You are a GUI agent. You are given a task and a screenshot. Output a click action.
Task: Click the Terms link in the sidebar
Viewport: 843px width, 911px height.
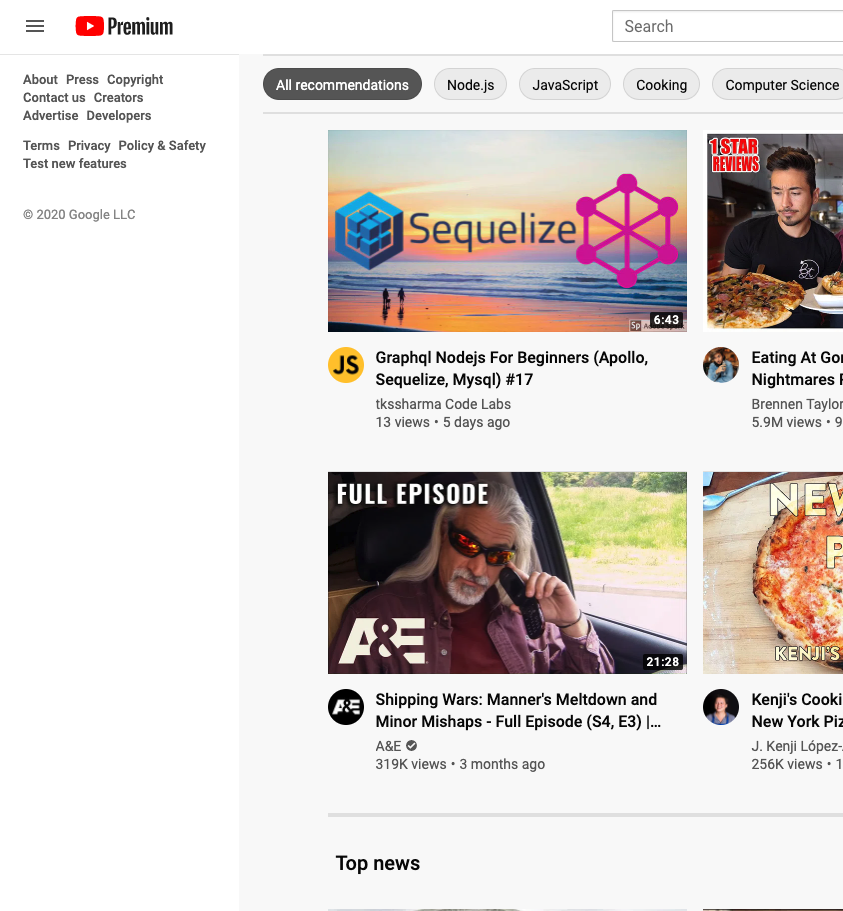tap(41, 145)
